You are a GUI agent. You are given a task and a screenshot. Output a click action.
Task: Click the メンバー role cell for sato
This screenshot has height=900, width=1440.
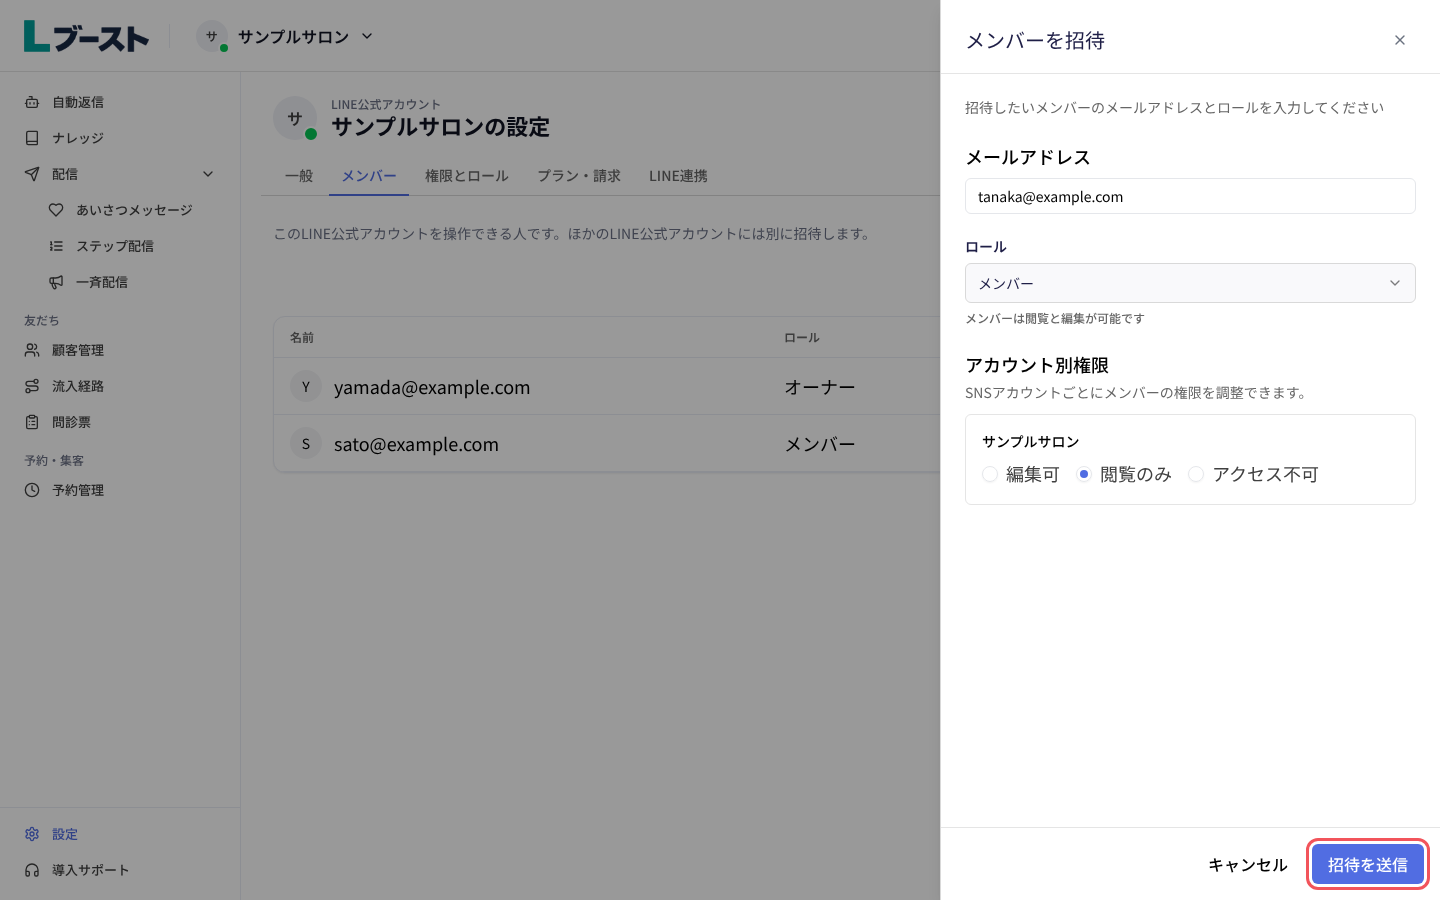click(820, 444)
